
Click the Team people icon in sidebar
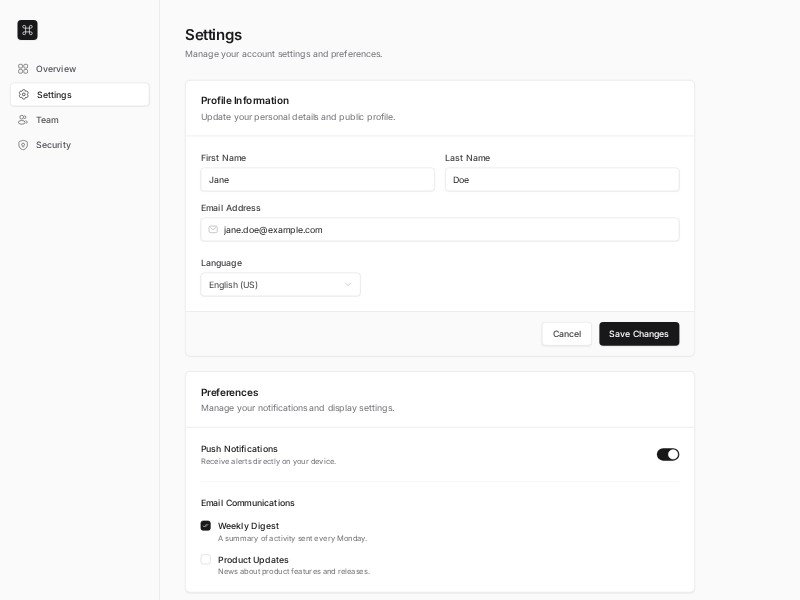23,120
